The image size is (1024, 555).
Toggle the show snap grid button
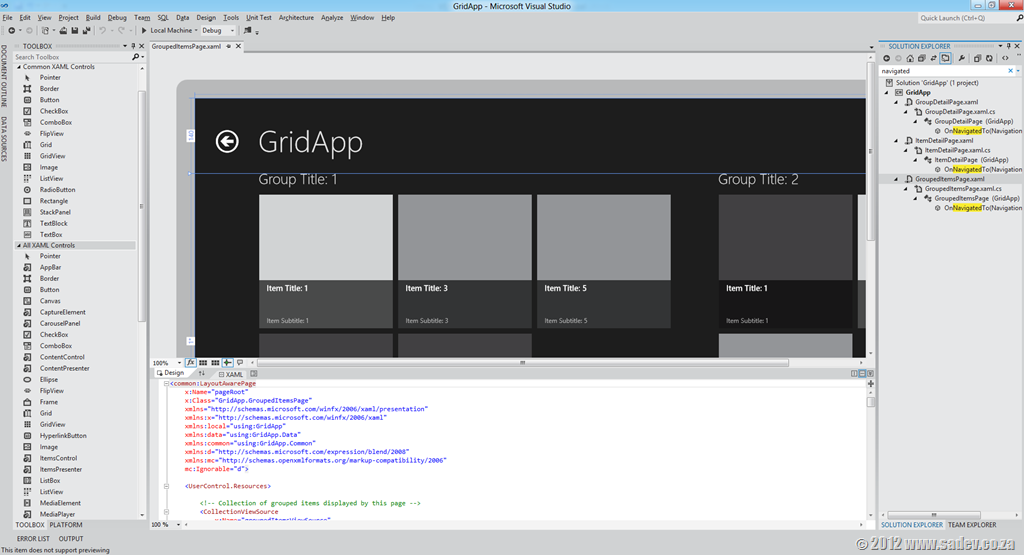click(203, 362)
